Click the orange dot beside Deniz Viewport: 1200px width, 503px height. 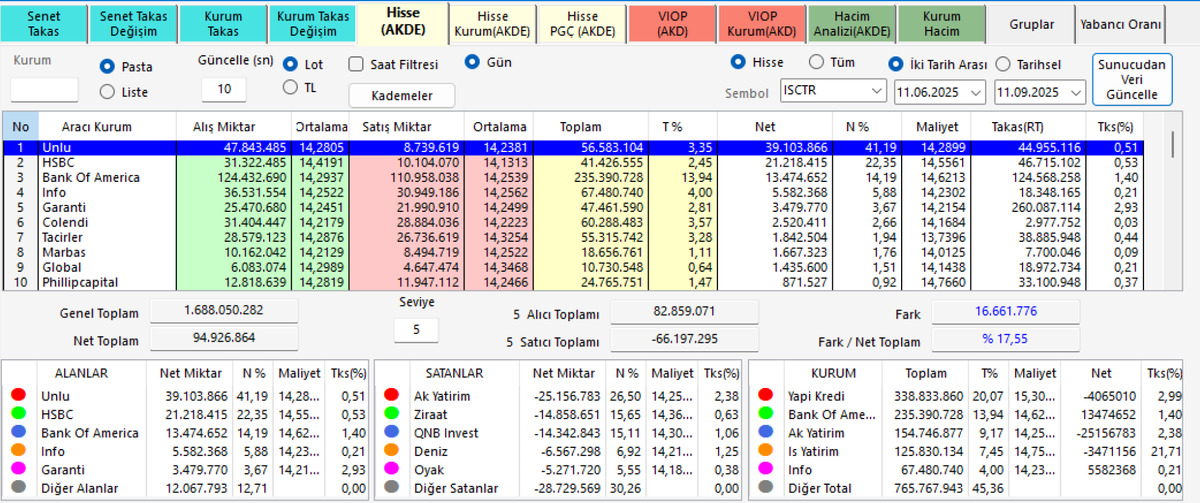tap(390, 451)
